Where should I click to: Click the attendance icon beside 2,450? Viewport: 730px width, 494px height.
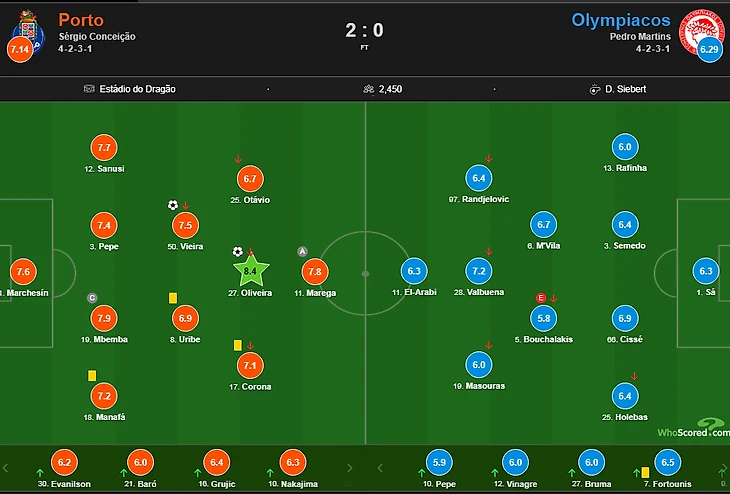click(x=369, y=89)
